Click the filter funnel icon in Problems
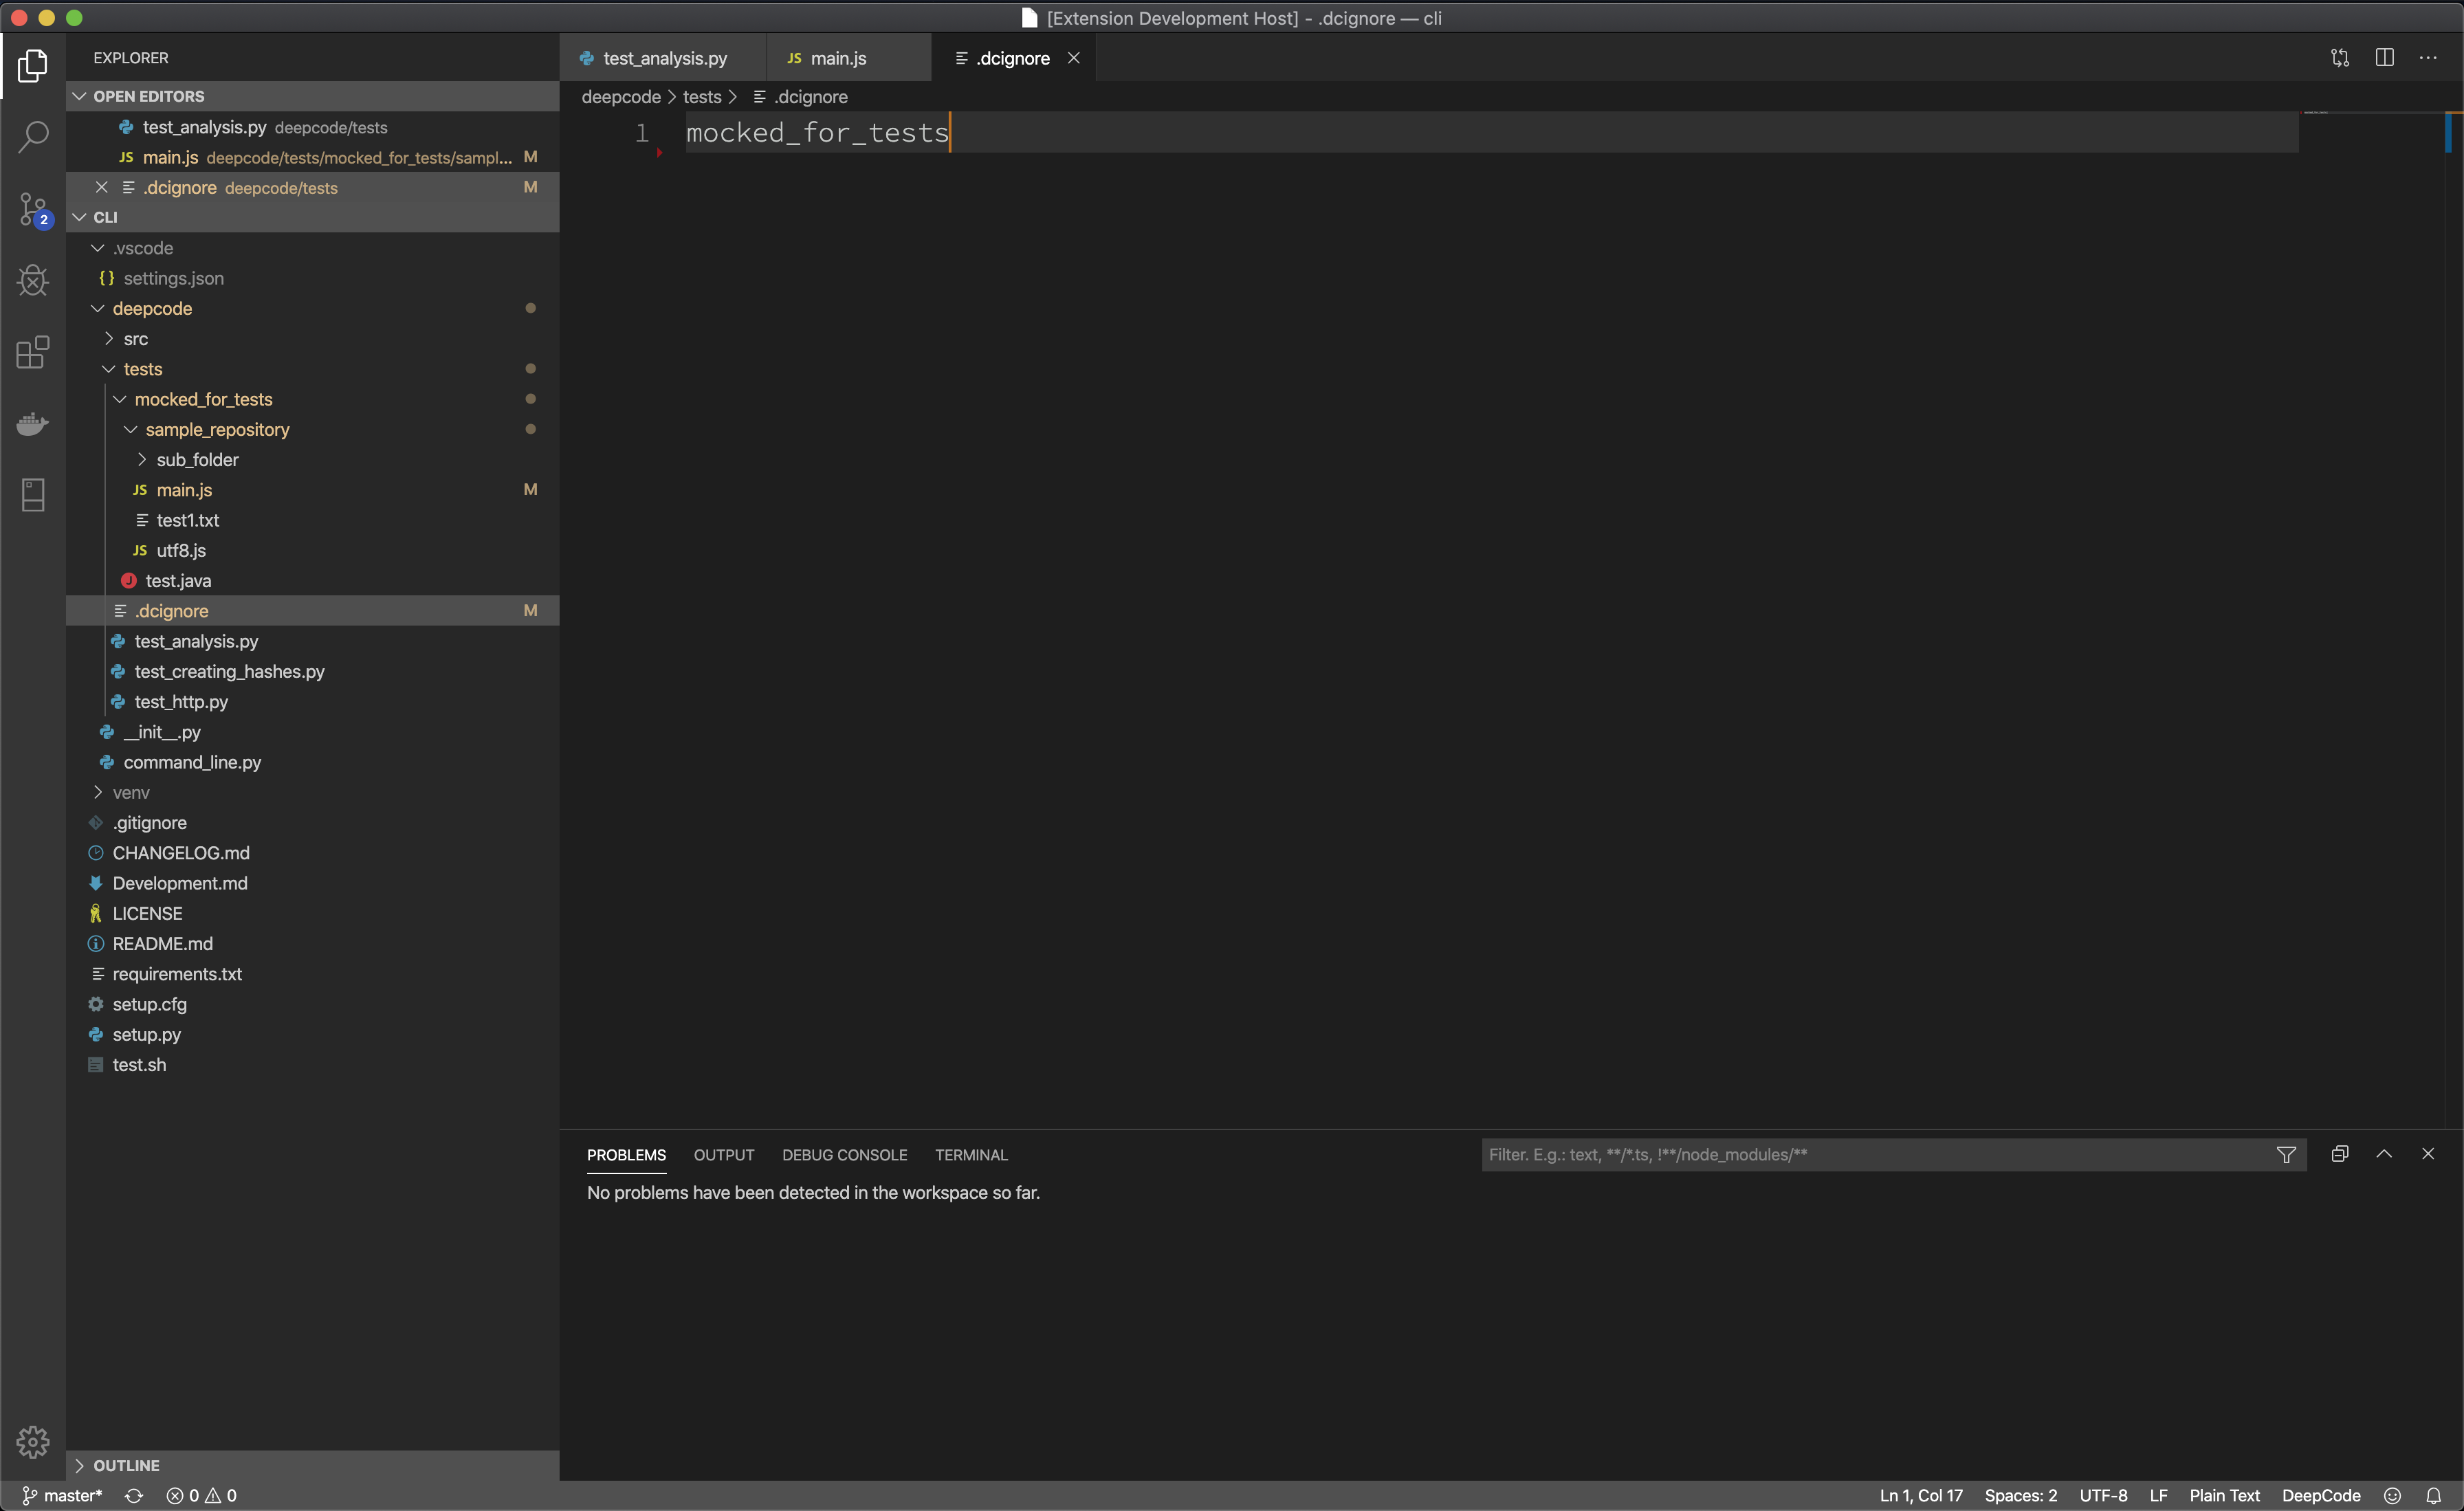 tap(2286, 1155)
